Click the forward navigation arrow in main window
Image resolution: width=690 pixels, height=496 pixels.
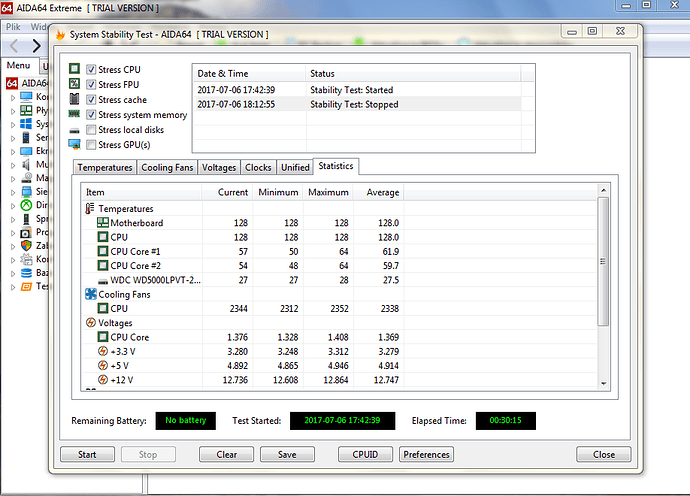37,45
